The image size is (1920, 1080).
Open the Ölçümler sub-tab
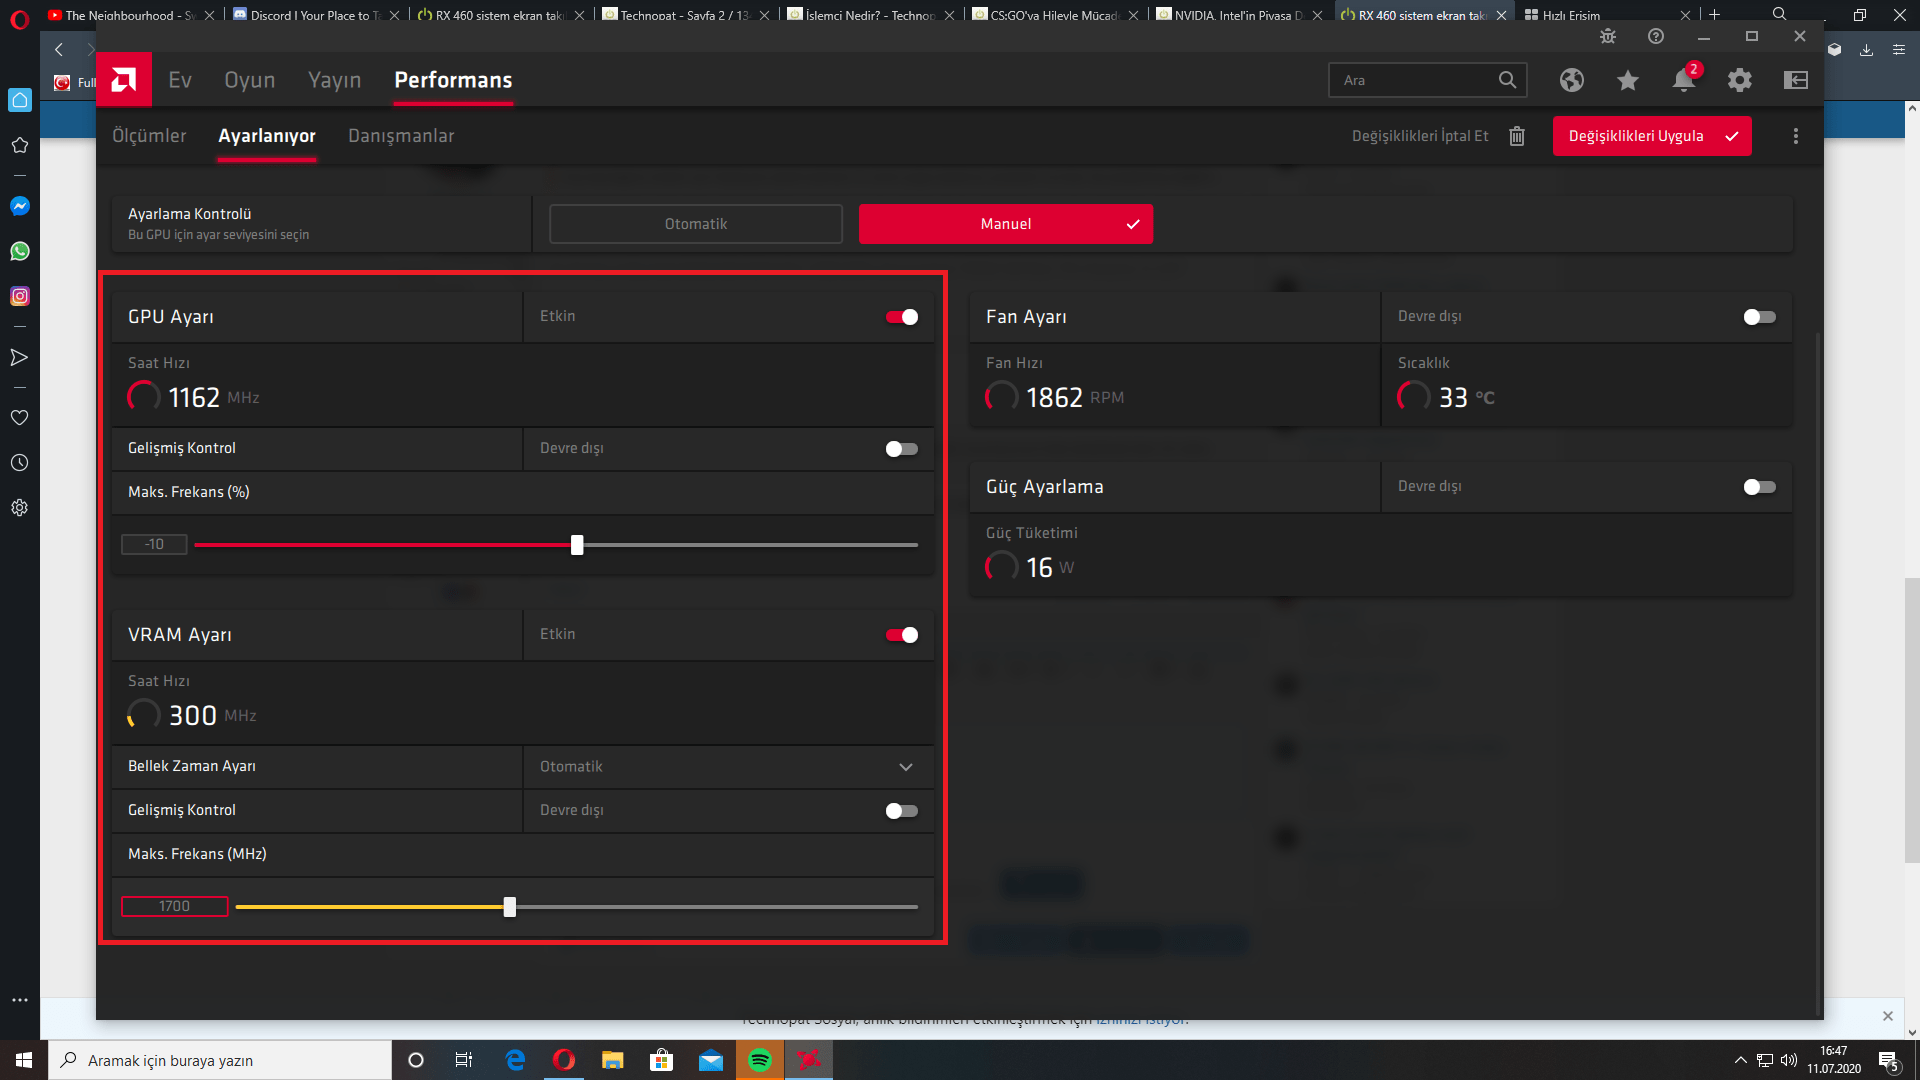pyautogui.click(x=149, y=136)
